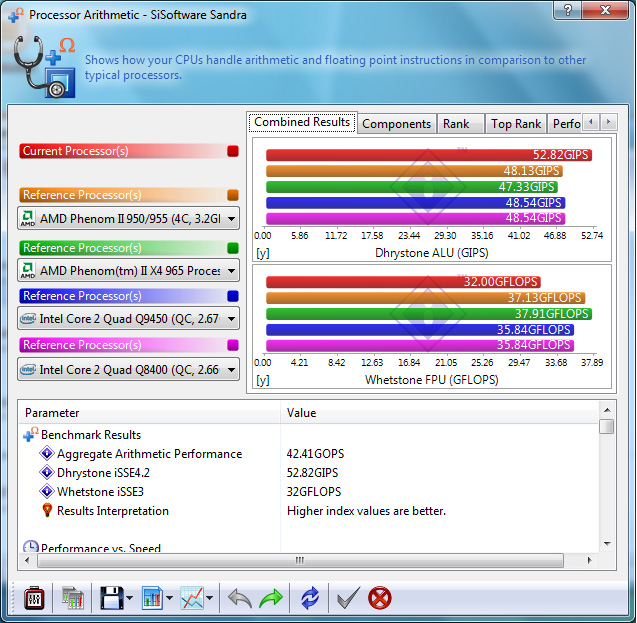Open AMD Phenom II X4 965 dropdown
The width and height of the screenshot is (637, 623).
[128, 270]
